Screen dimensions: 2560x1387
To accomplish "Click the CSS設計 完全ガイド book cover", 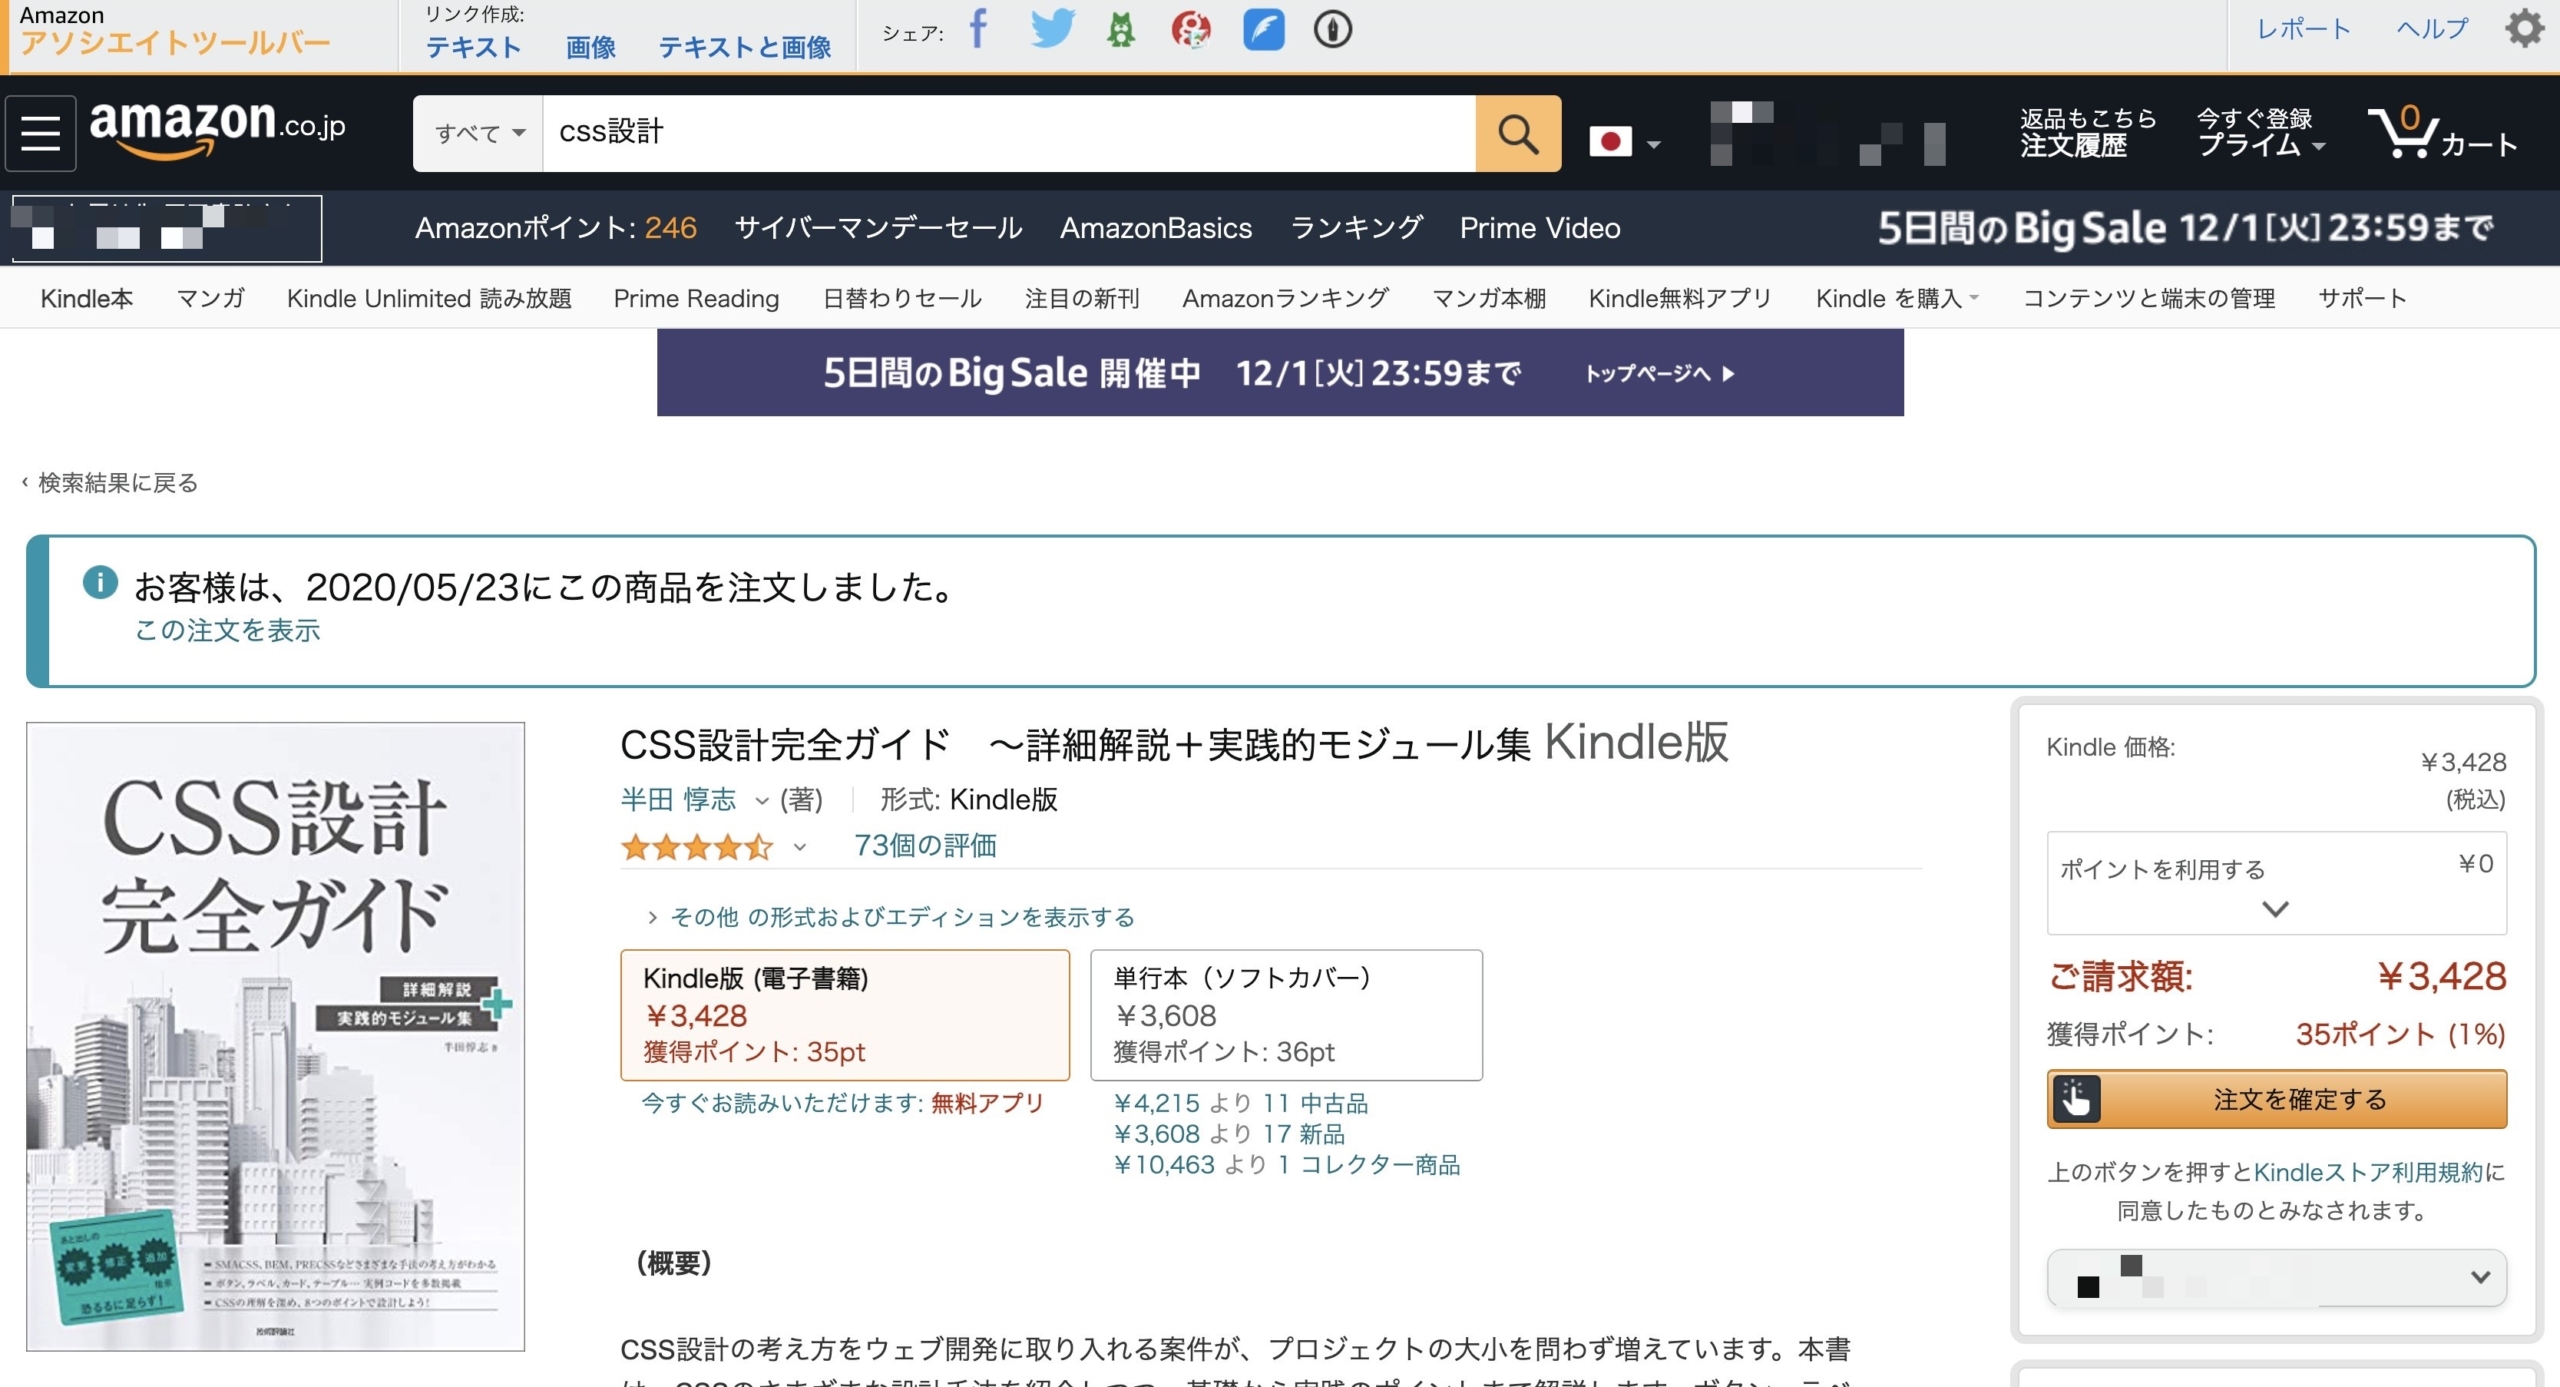I will [x=275, y=1037].
